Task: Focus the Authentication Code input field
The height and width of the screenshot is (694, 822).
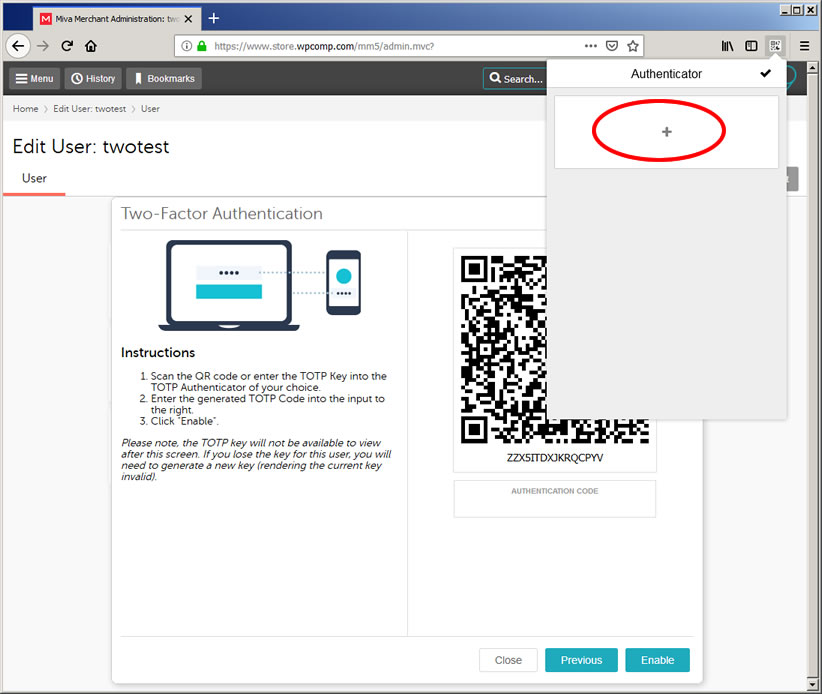Action: [555, 504]
